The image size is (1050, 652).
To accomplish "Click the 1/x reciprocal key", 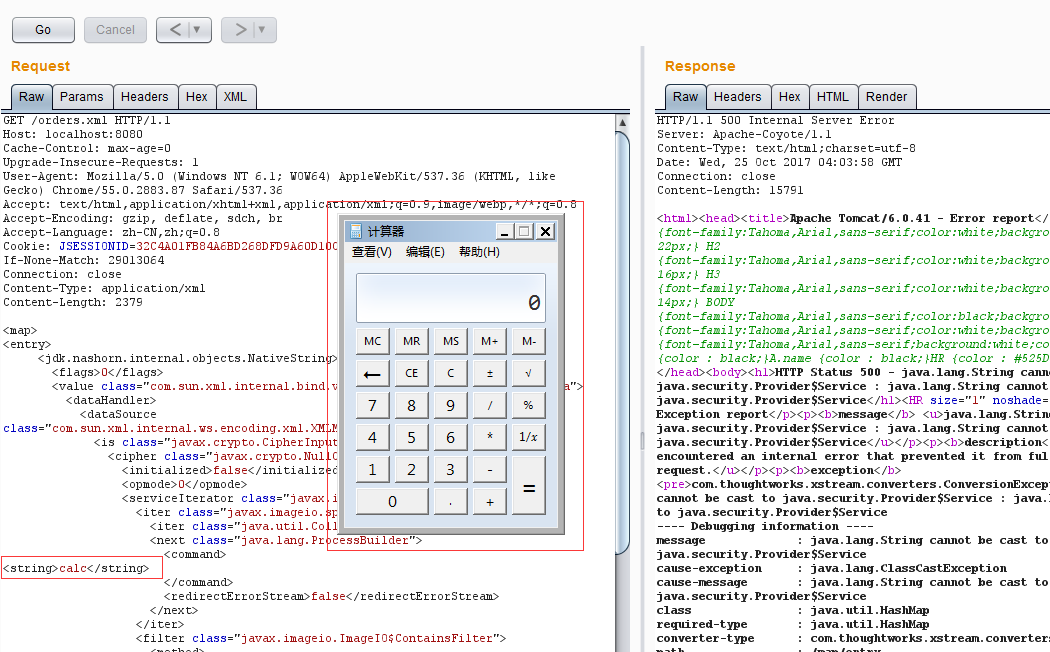I will [529, 438].
